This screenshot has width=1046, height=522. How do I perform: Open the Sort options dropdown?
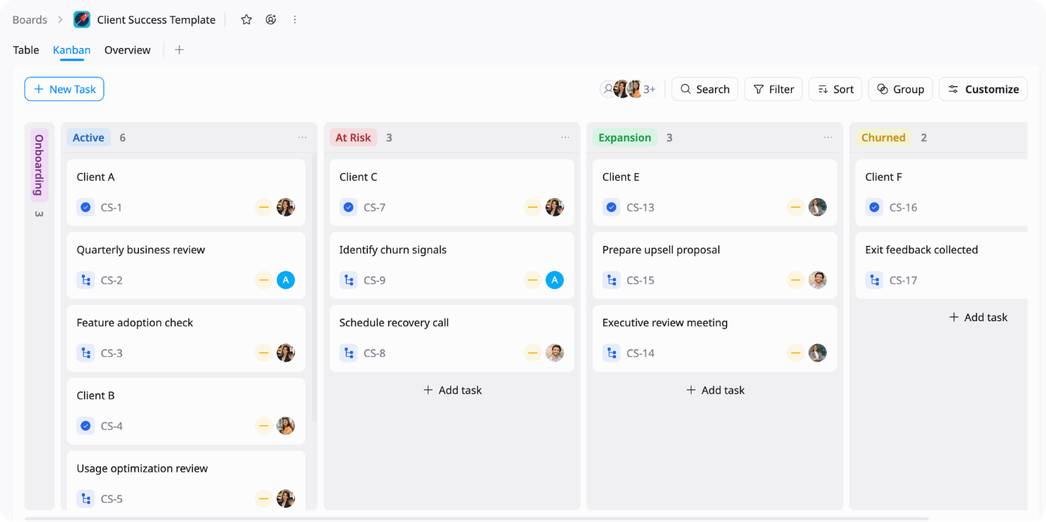coord(835,89)
